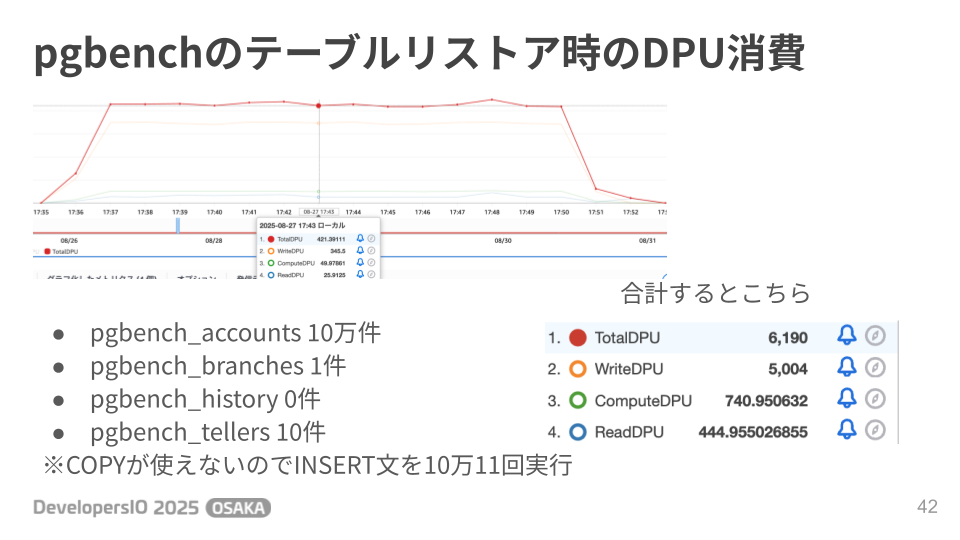The height and width of the screenshot is (540, 960).
Task: Click the tooltip header 2025-08-27 17:43 ローカル
Action: [302, 225]
